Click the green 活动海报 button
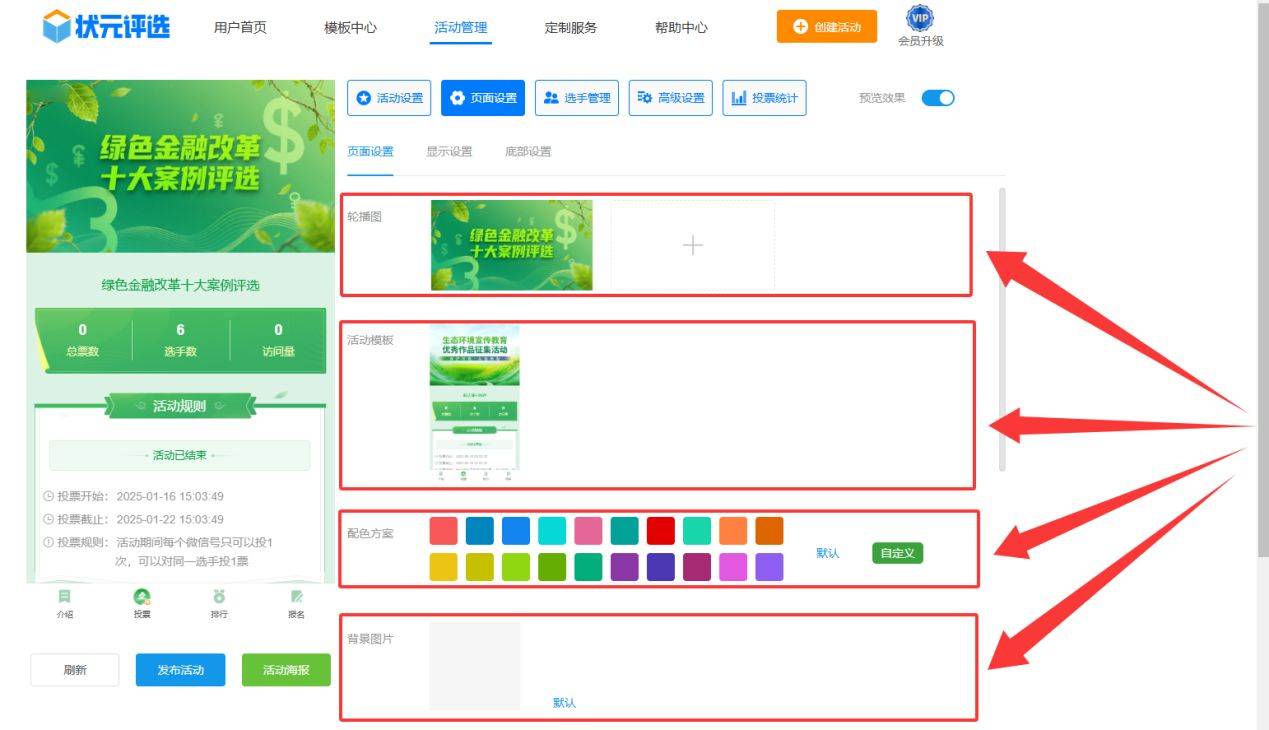Viewport: 1269px width, 730px height. [286, 670]
